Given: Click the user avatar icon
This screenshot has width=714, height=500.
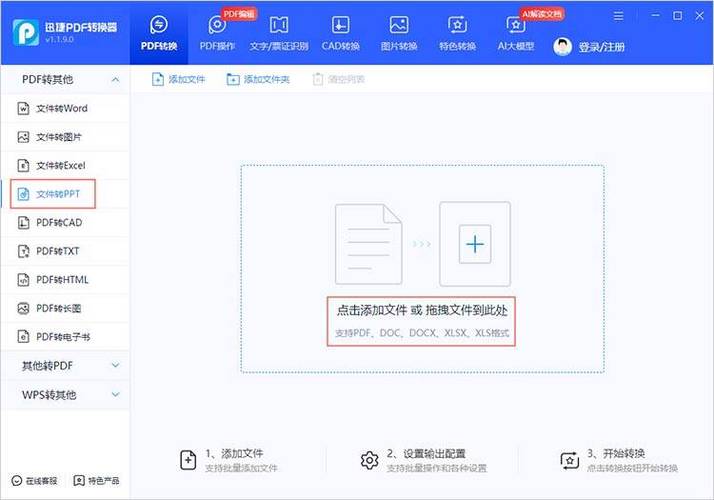Looking at the screenshot, I should [x=562, y=46].
